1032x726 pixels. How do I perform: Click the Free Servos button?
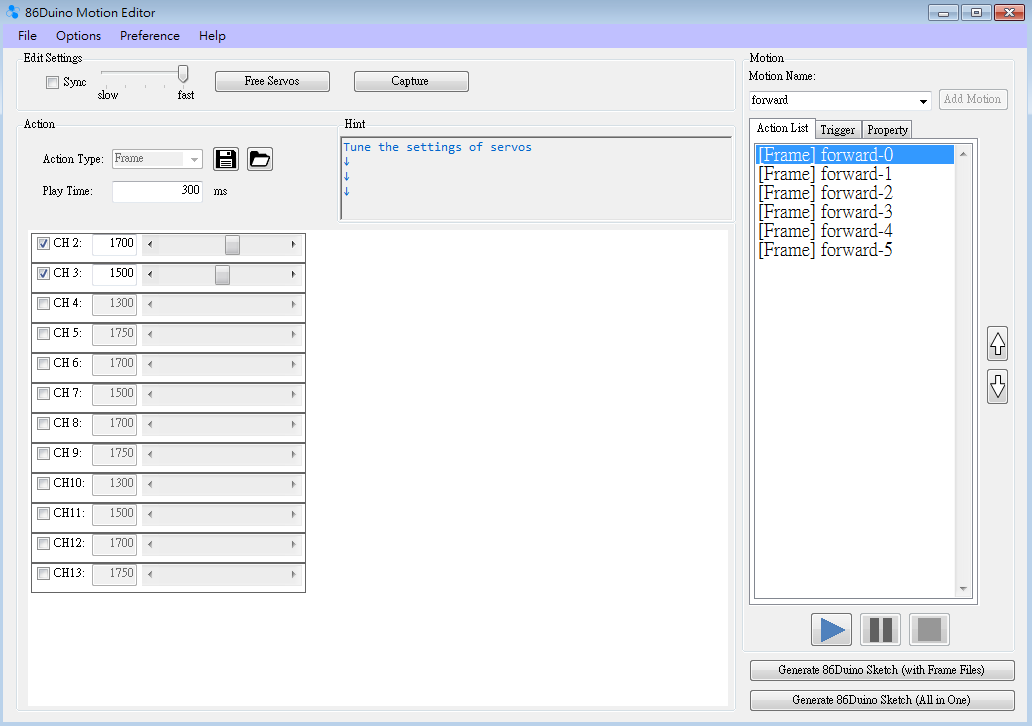tap(272, 81)
